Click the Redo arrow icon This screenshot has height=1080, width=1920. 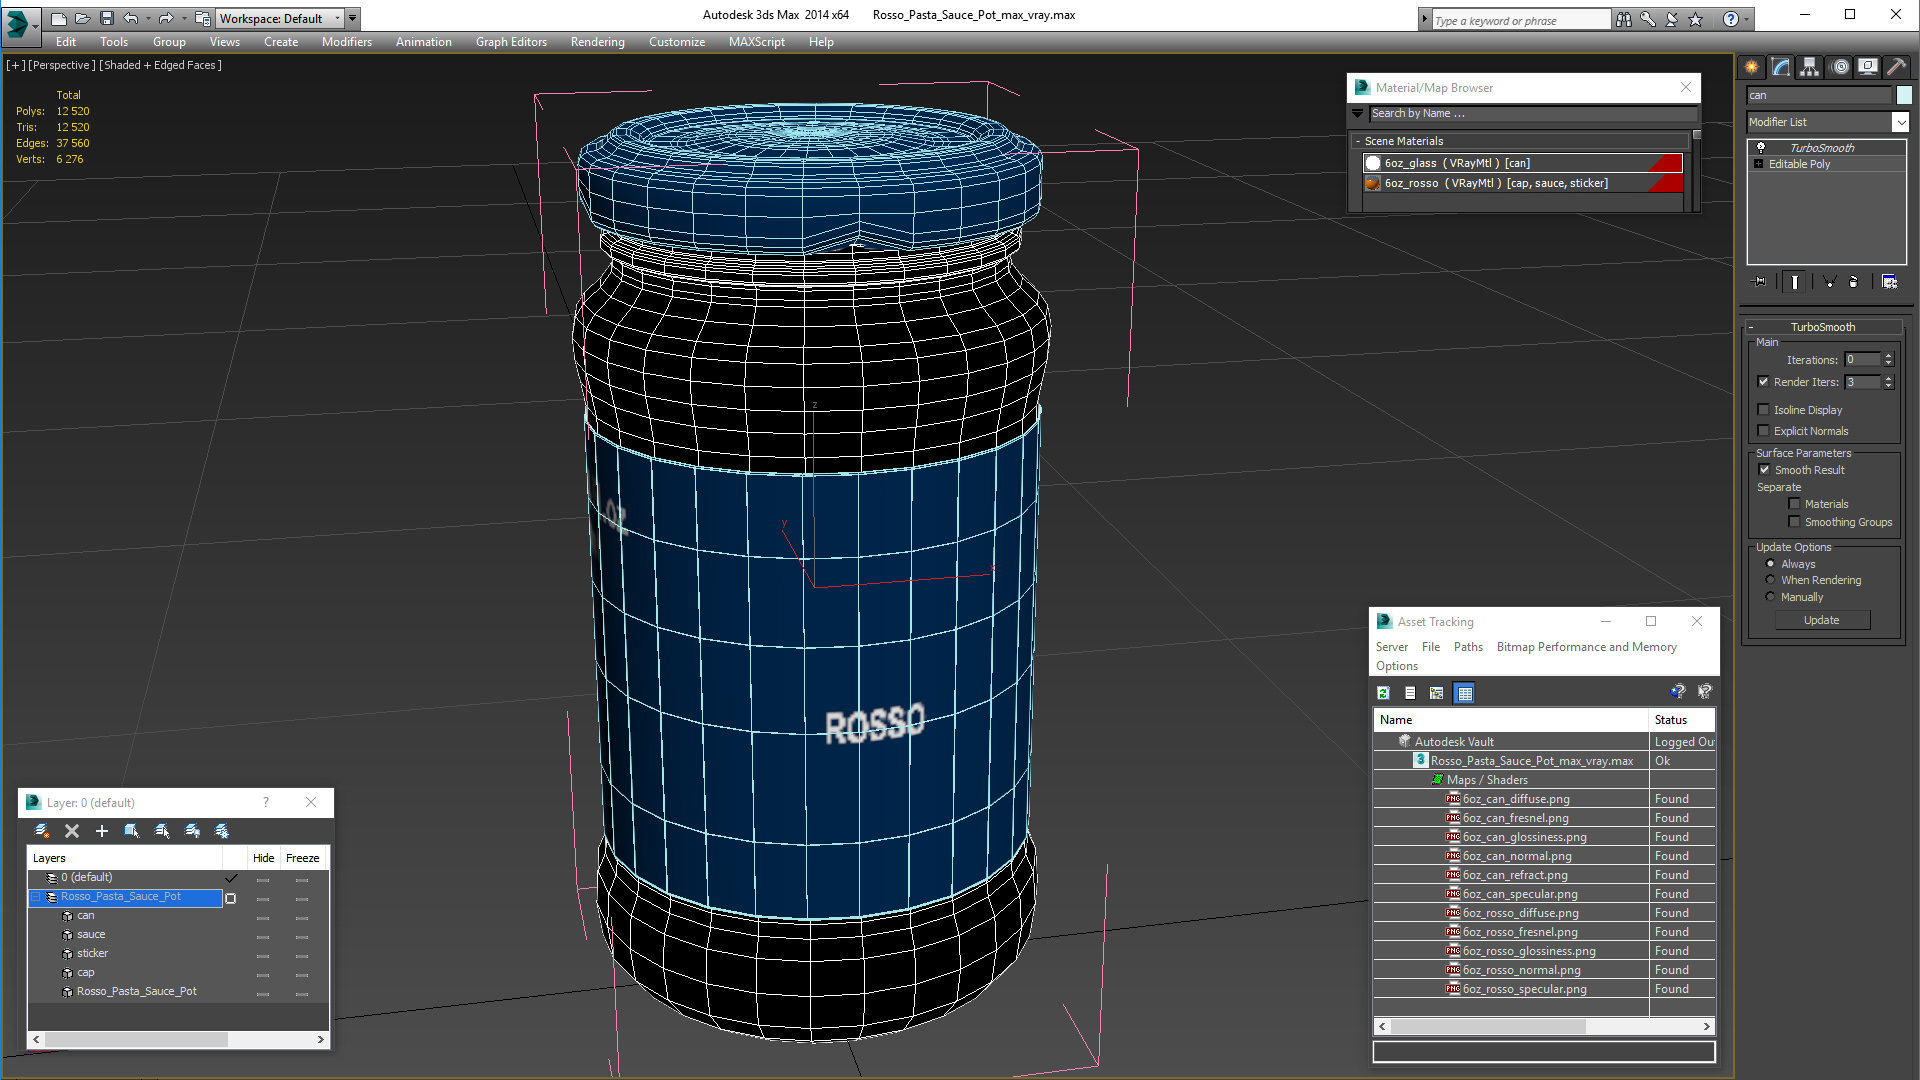(x=165, y=18)
